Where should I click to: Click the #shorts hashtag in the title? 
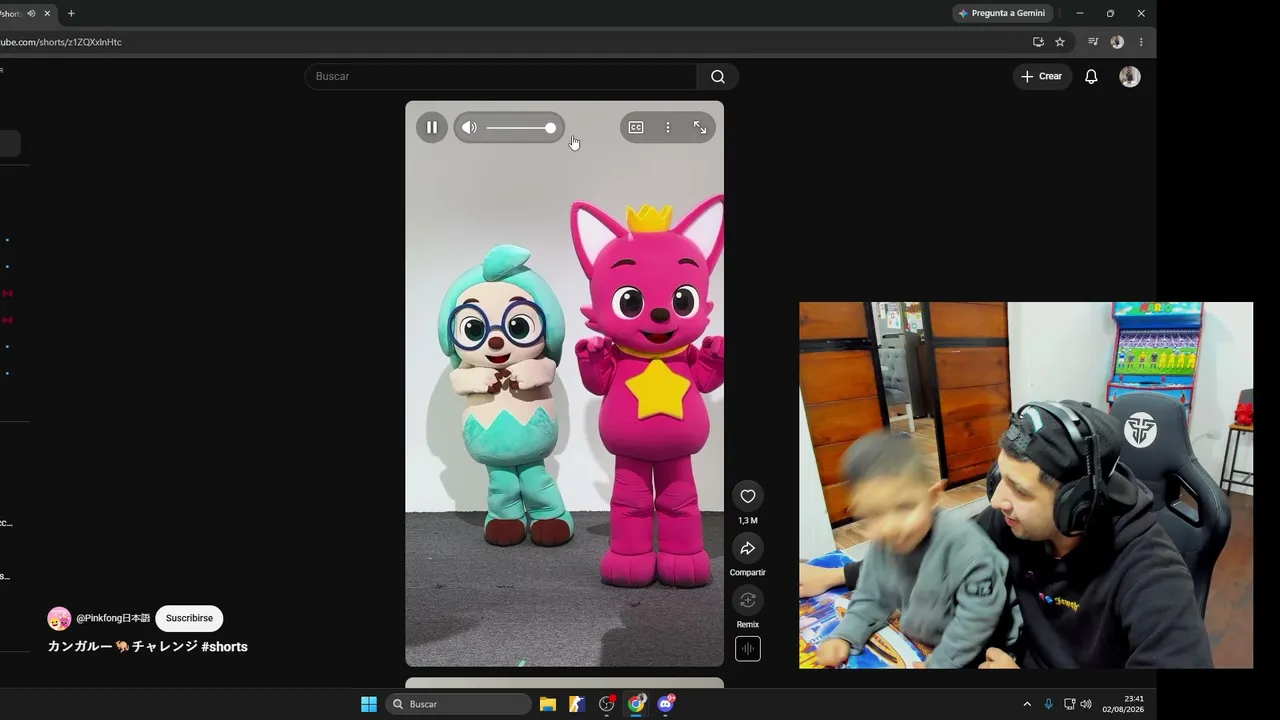click(x=224, y=646)
